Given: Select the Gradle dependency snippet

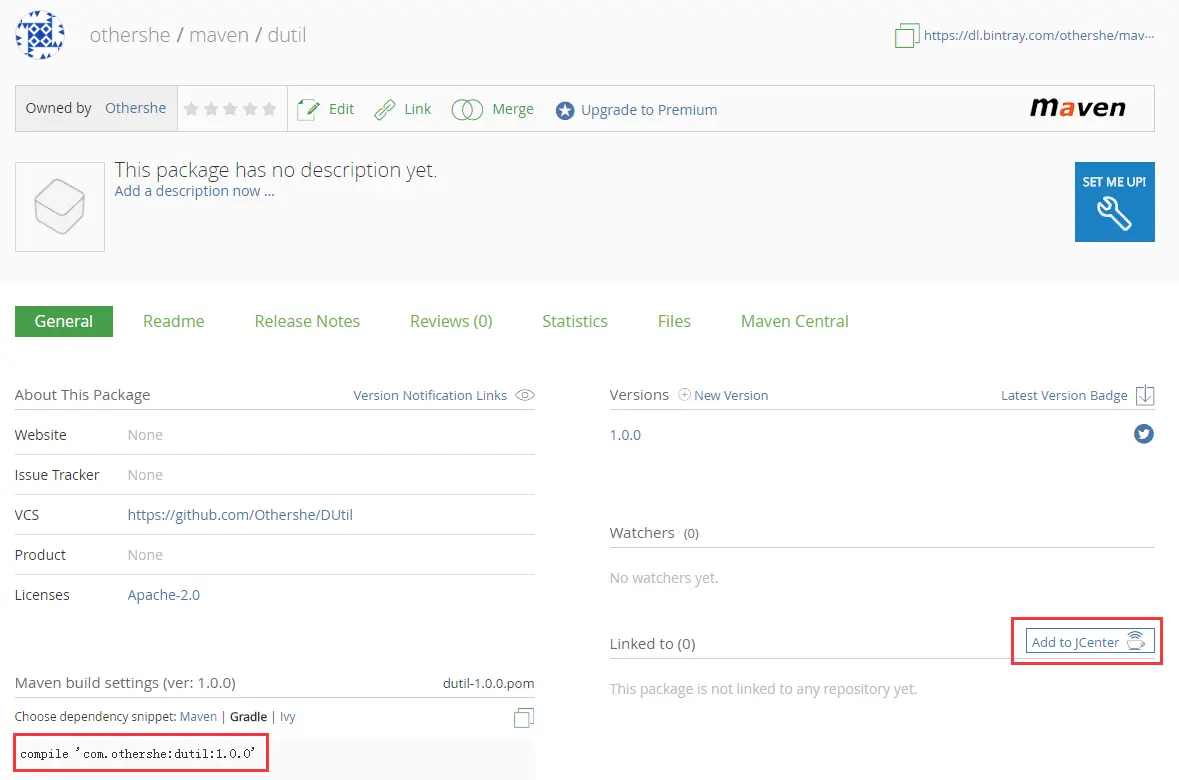Looking at the screenshot, I should coord(248,717).
